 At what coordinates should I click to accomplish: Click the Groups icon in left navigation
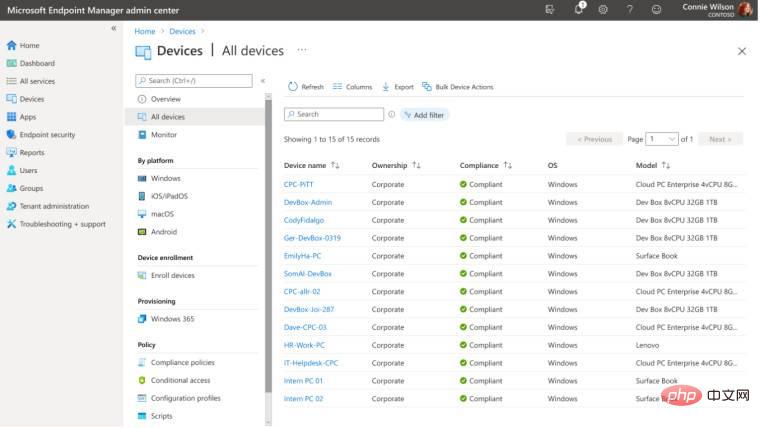12,189
